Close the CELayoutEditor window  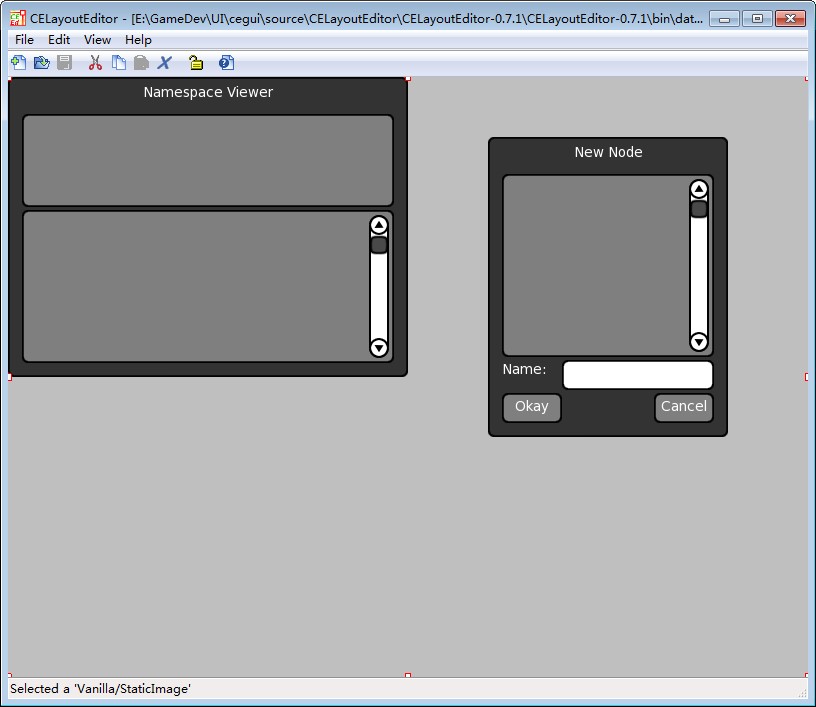790,19
